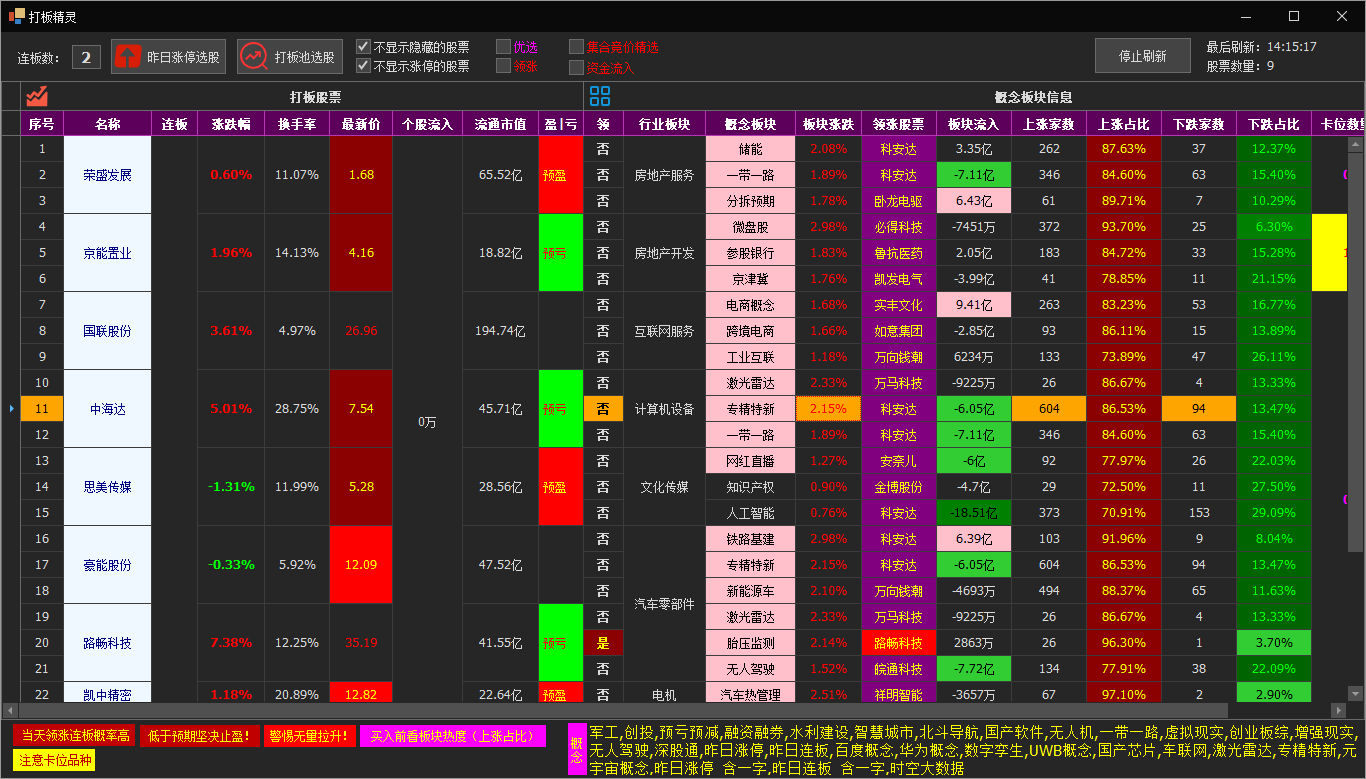Enable the 资金流入 checkbox
The width and height of the screenshot is (1366, 779).
(x=576, y=67)
